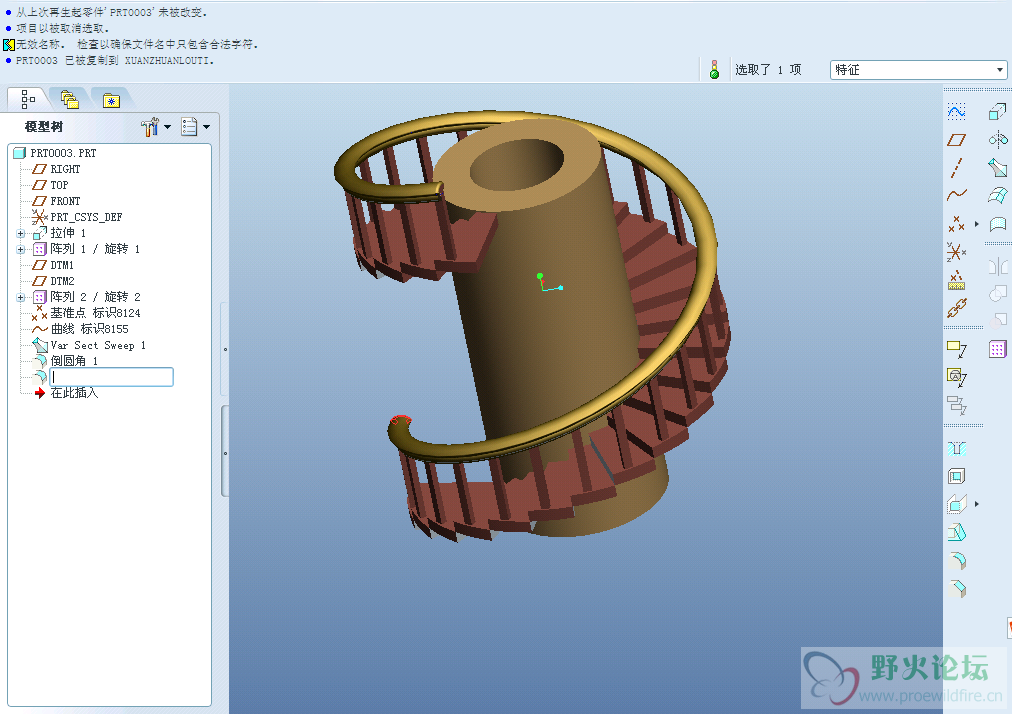Screen dimensions: 1012x714
Task: Select the Hole tool
Action: [x=956, y=448]
